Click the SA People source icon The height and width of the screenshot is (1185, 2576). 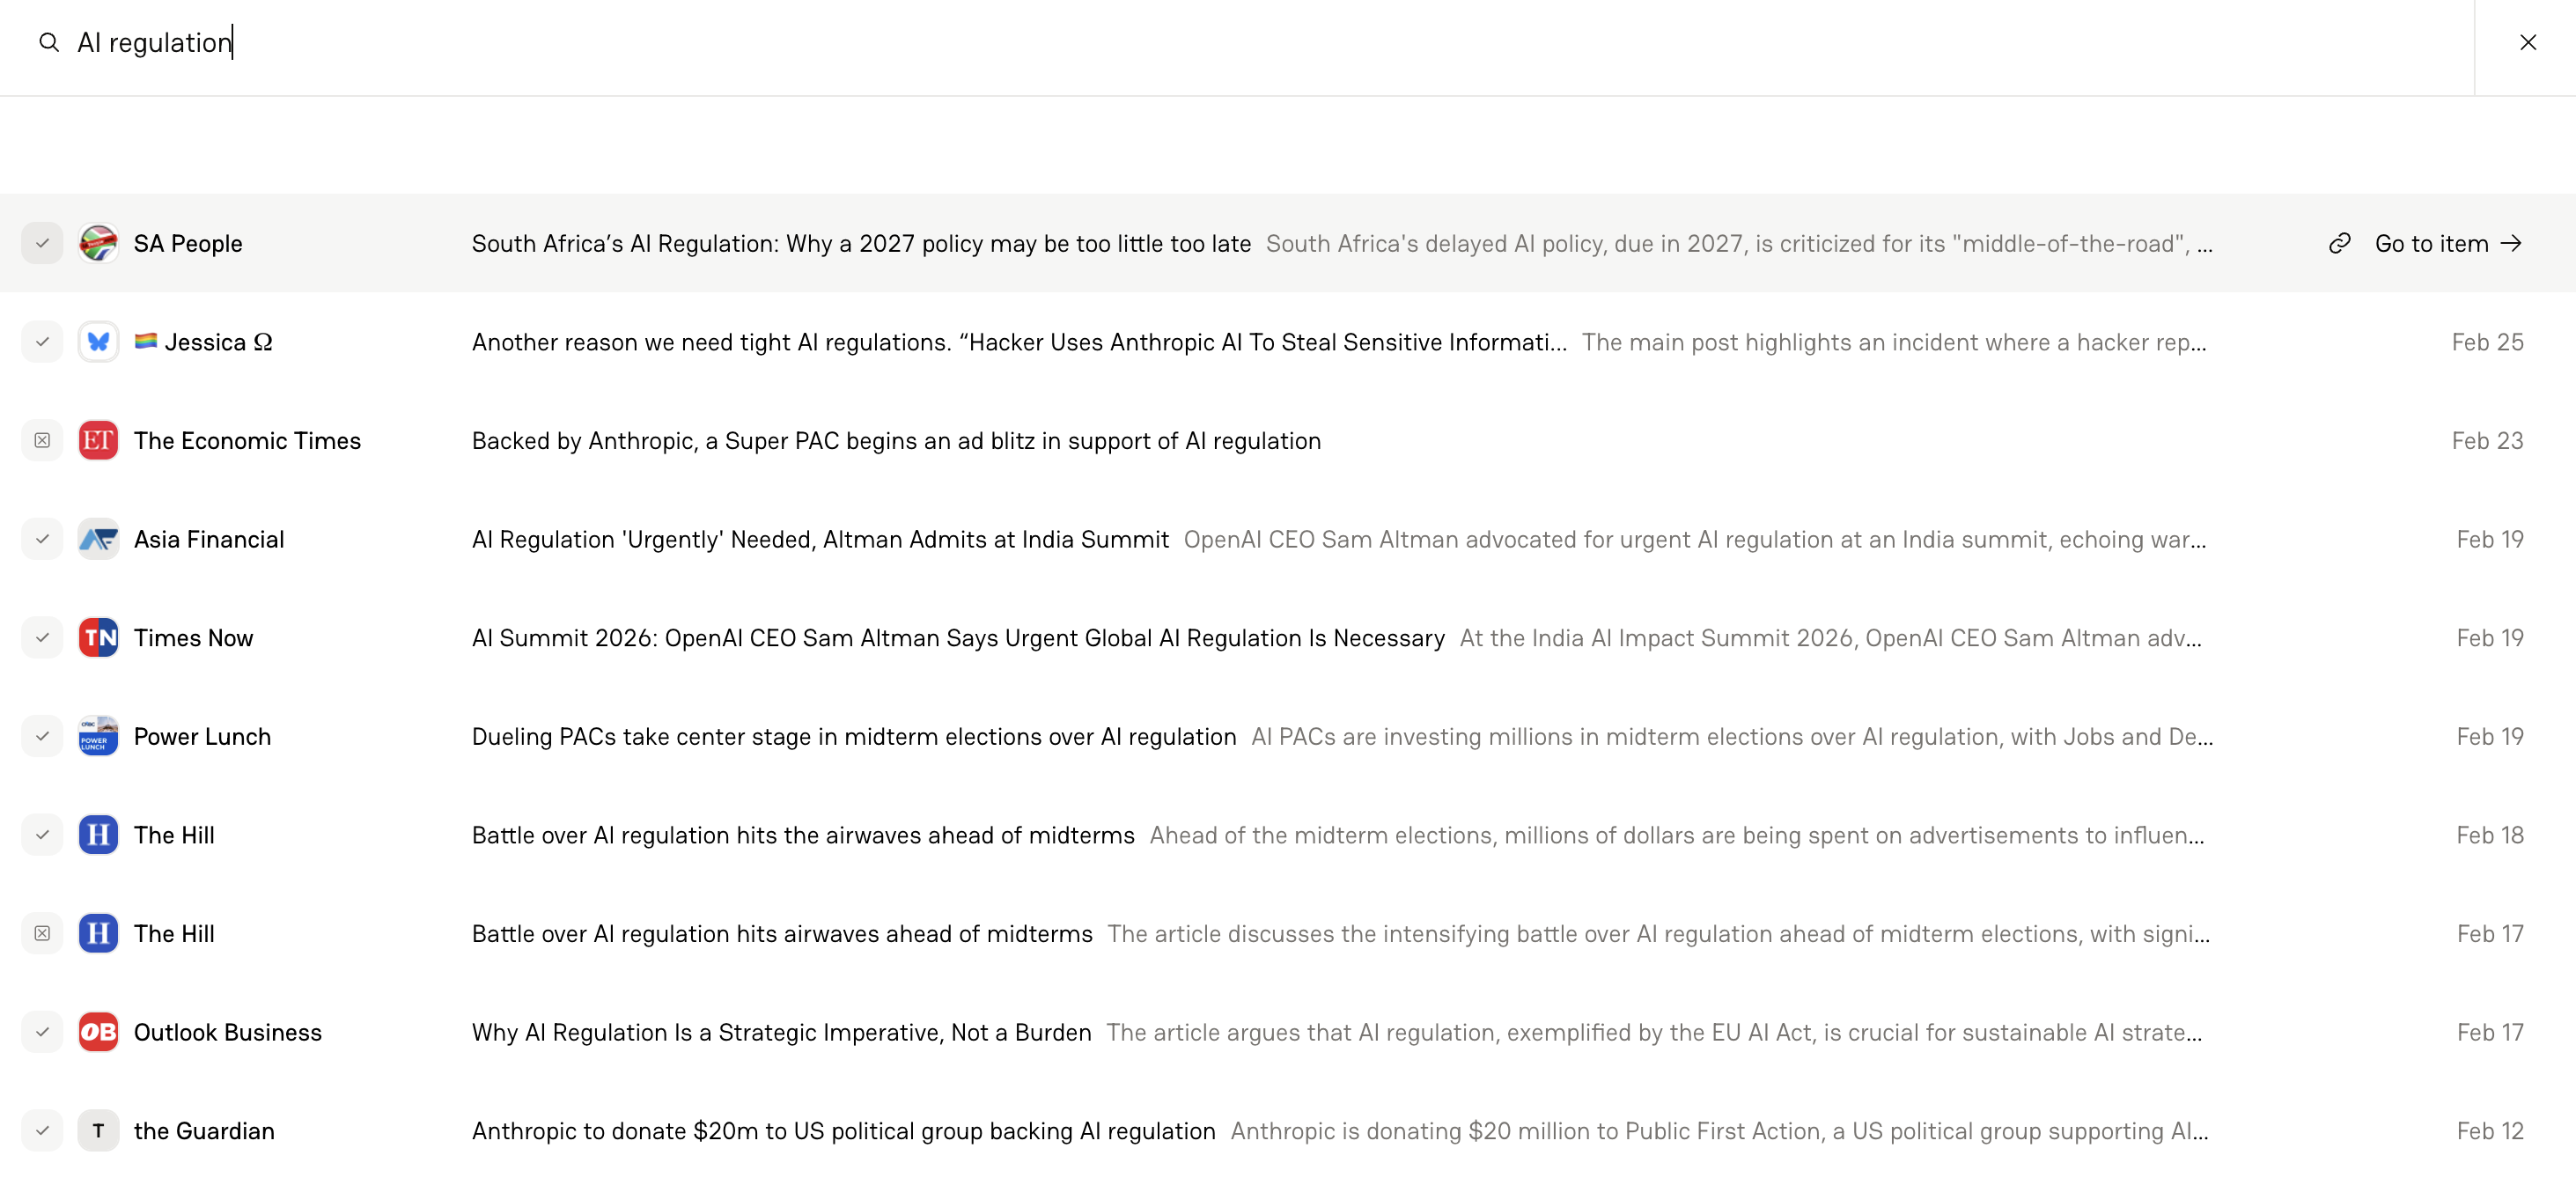tap(98, 243)
